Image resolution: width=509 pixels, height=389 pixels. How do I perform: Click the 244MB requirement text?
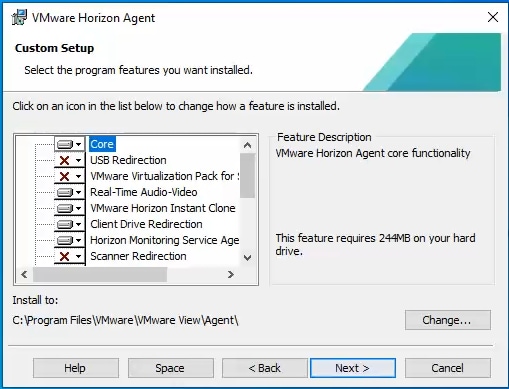[x=375, y=245]
